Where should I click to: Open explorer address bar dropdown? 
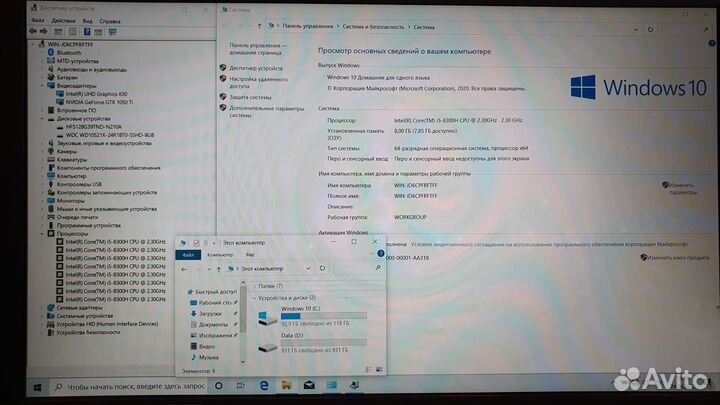click(x=308, y=269)
